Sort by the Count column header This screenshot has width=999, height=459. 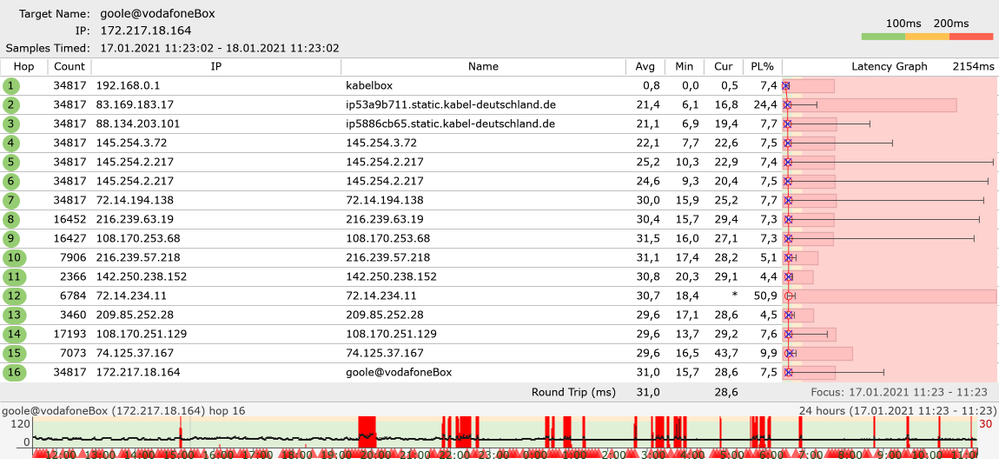pos(69,66)
